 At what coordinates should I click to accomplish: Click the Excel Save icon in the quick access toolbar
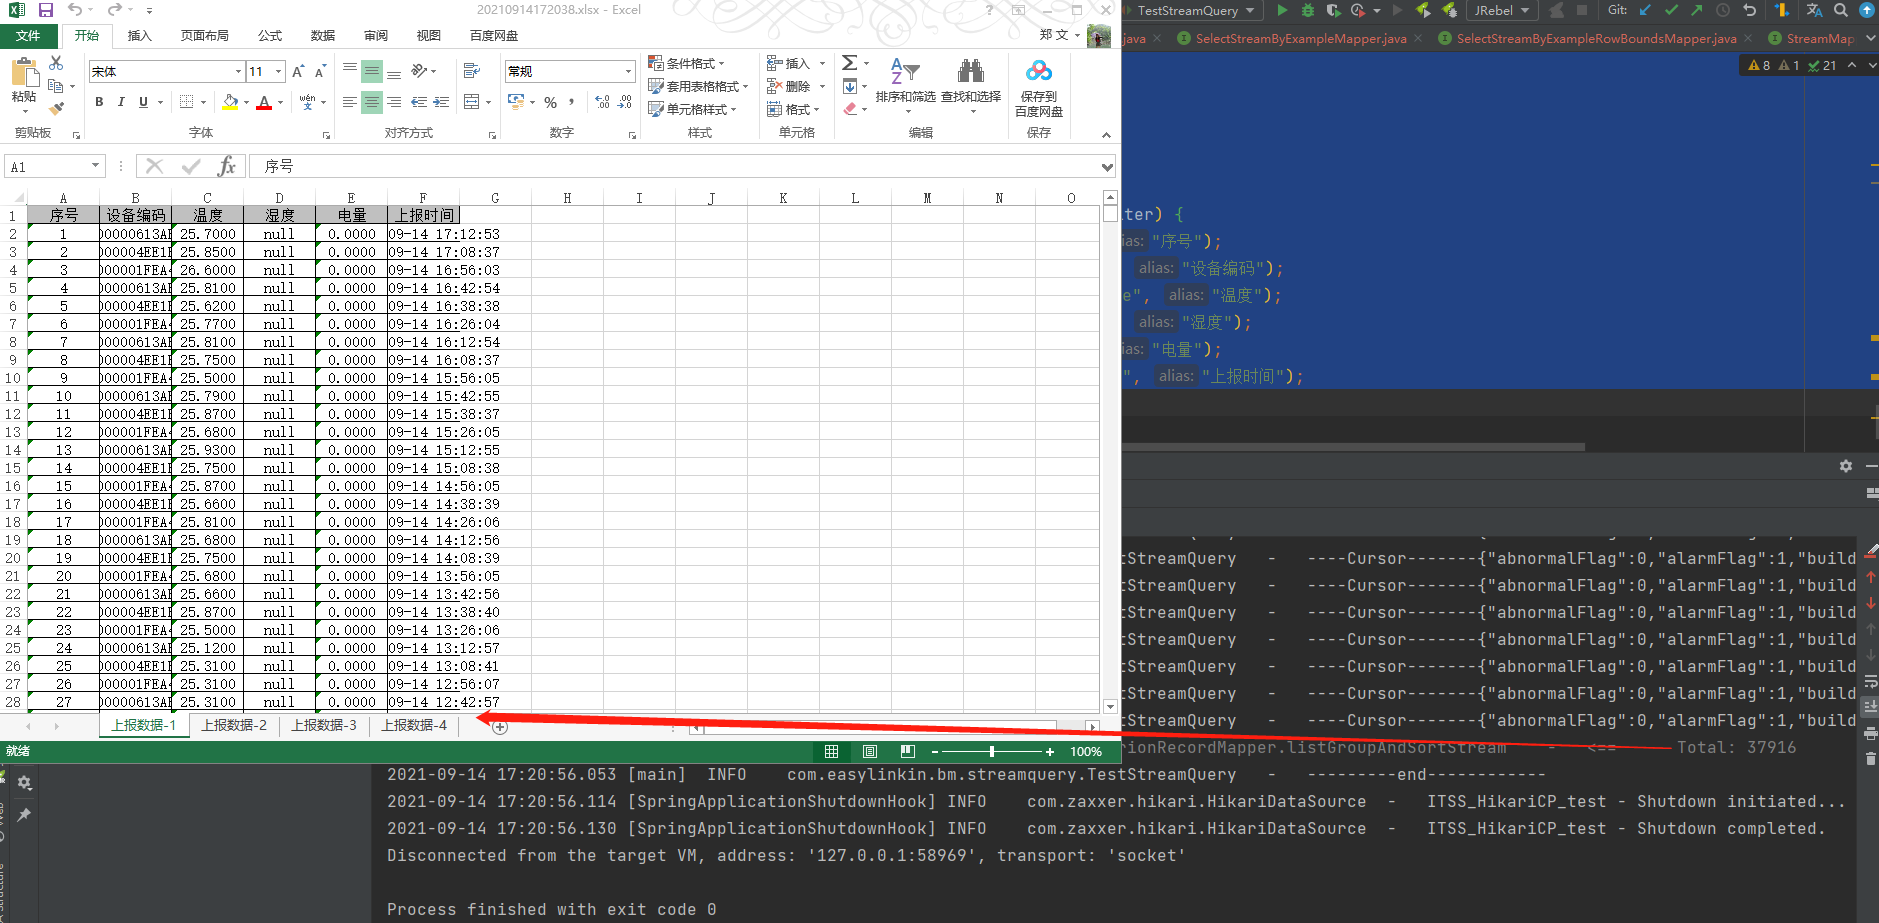pos(45,10)
